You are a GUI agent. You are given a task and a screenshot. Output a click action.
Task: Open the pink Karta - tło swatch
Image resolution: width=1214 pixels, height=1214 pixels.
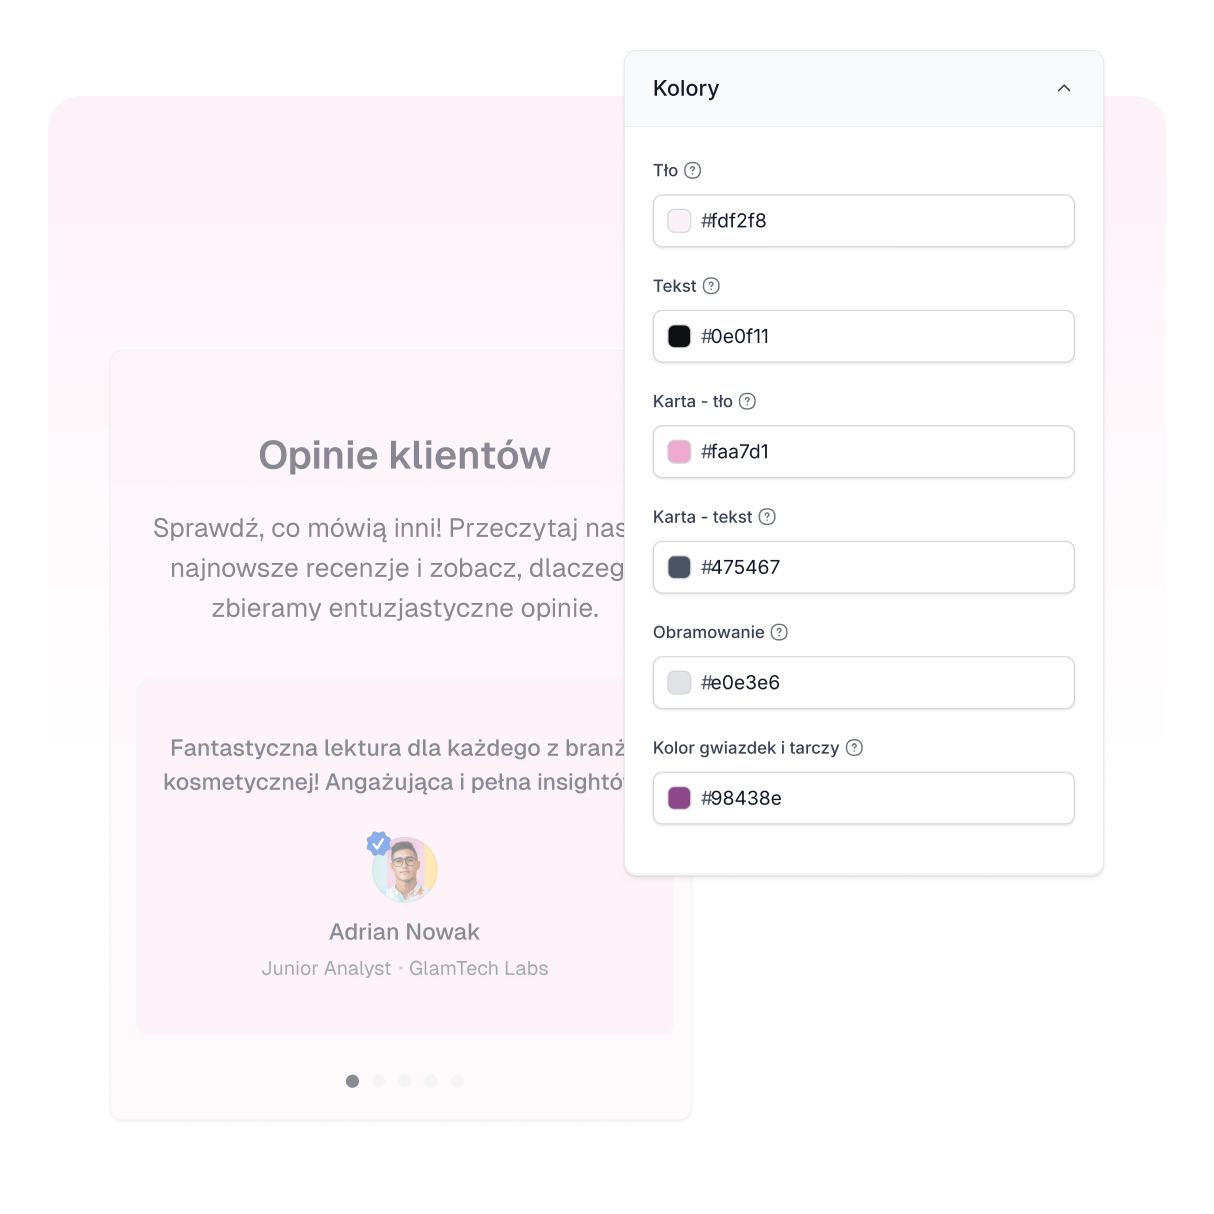click(x=679, y=452)
